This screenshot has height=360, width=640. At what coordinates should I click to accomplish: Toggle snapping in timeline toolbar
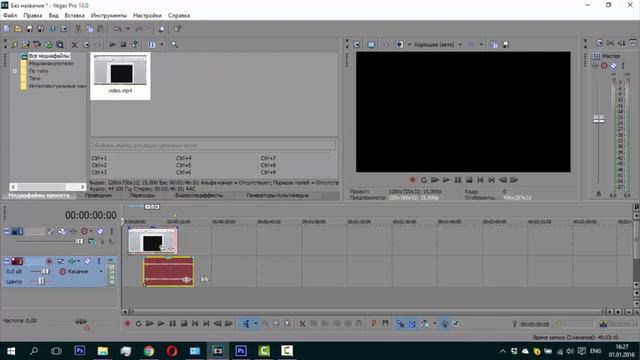[400, 324]
